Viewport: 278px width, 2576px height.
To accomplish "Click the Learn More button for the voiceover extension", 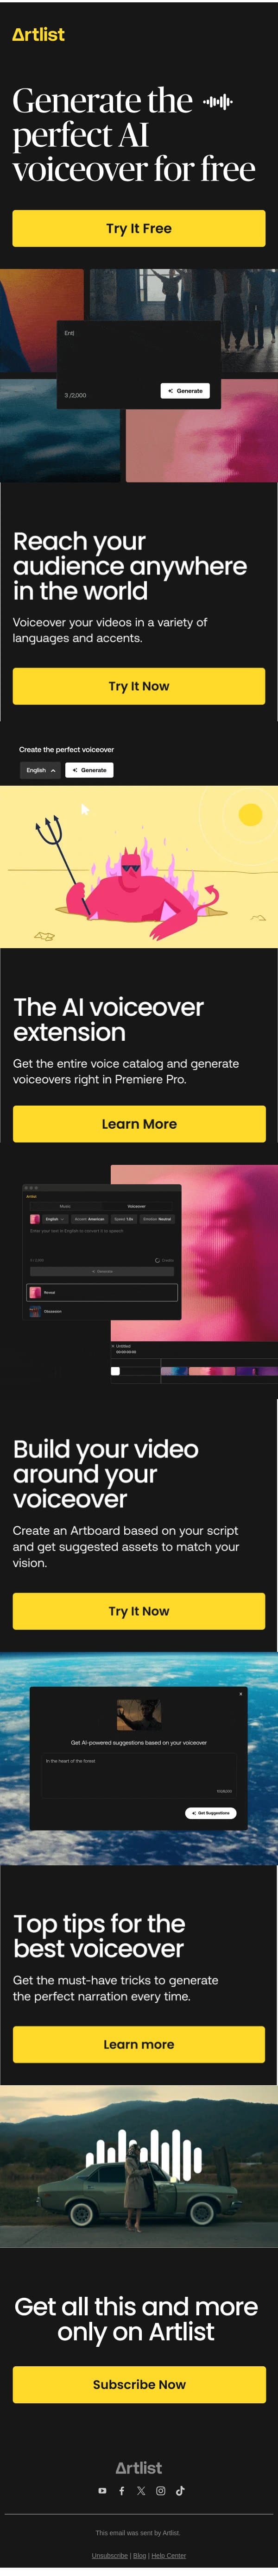I will [139, 1124].
